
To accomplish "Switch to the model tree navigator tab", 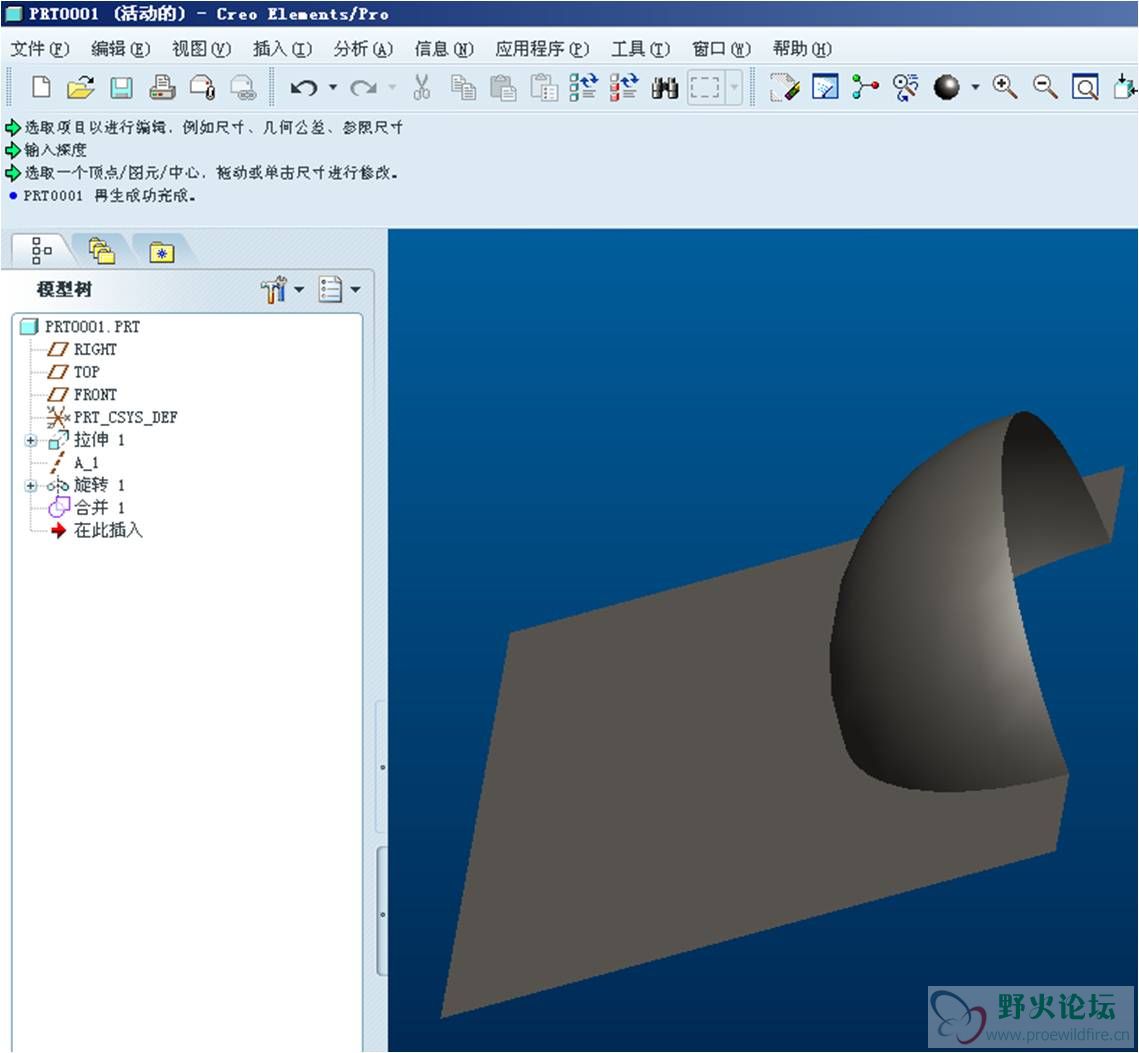I will click(41, 251).
